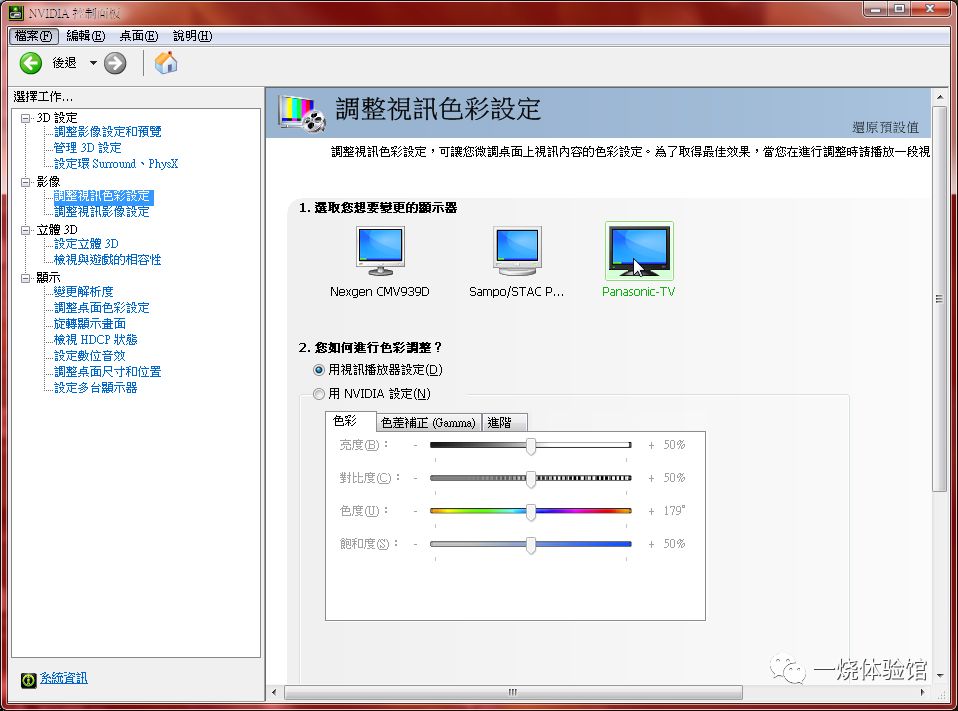Click the vertical scrollbar down arrow
Screen dimensions: 958x711
pyautogui.click(x=940, y=676)
